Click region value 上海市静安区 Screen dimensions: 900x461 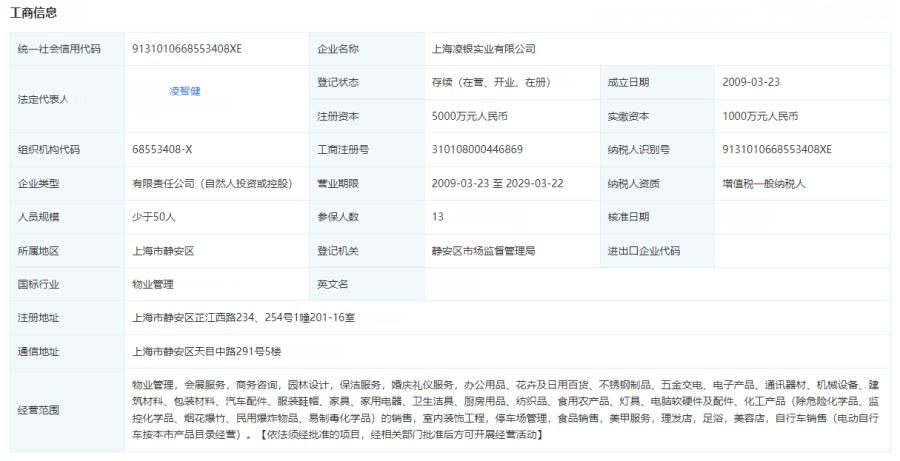pyautogui.click(x=163, y=251)
